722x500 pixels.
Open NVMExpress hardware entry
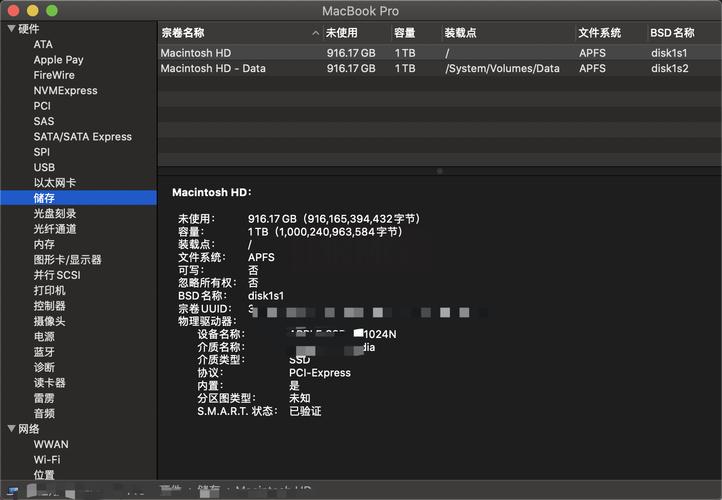(x=65, y=90)
